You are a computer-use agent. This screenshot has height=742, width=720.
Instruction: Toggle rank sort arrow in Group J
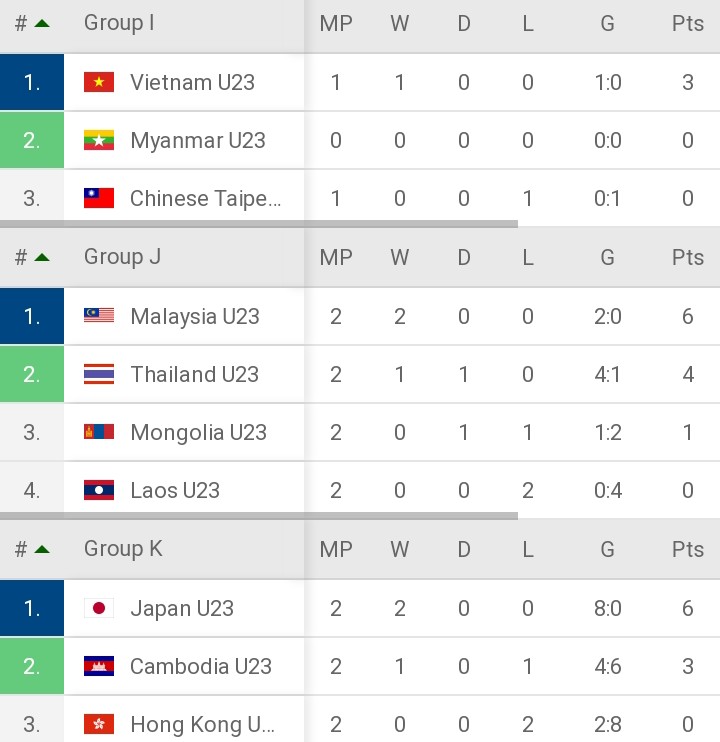pyautogui.click(x=42, y=257)
